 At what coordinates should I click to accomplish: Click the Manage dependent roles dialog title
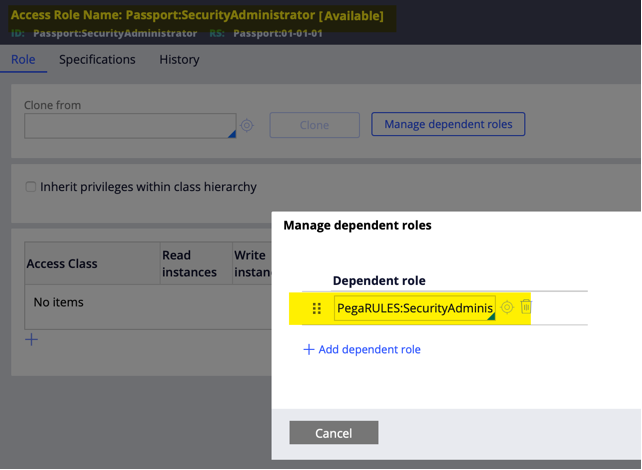357,225
